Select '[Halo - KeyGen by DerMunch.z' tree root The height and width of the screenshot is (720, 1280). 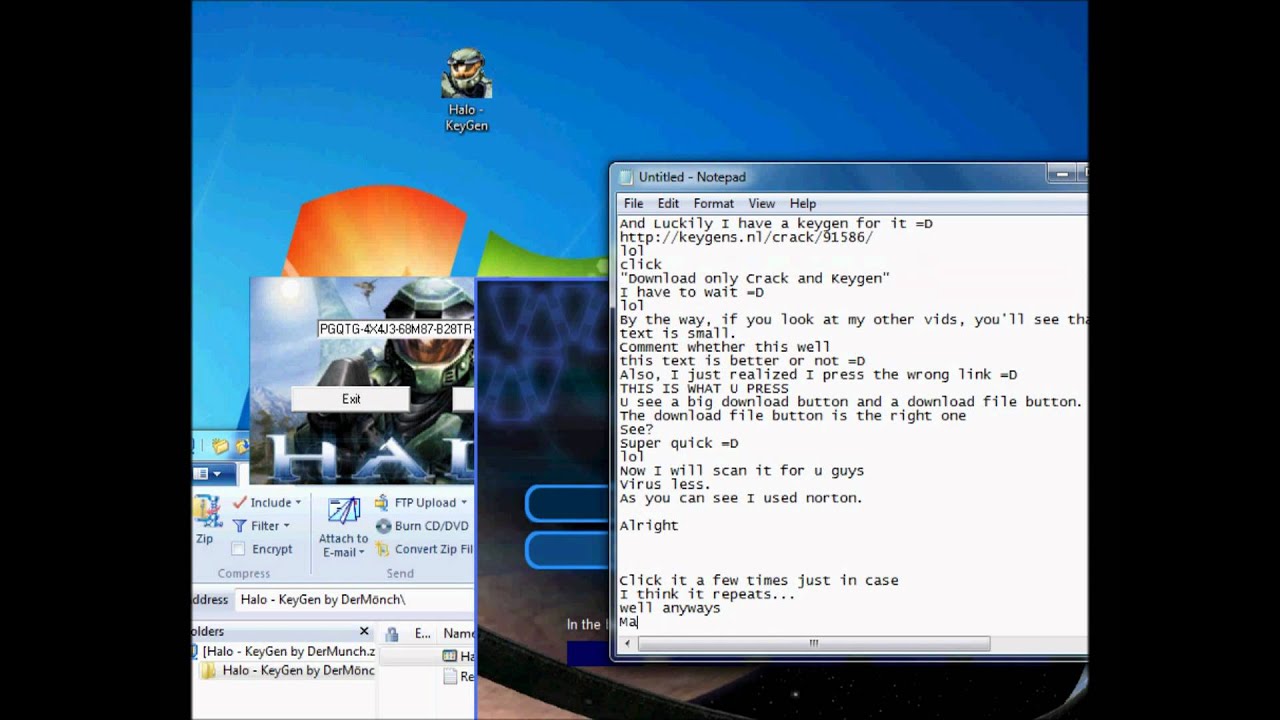coord(289,651)
